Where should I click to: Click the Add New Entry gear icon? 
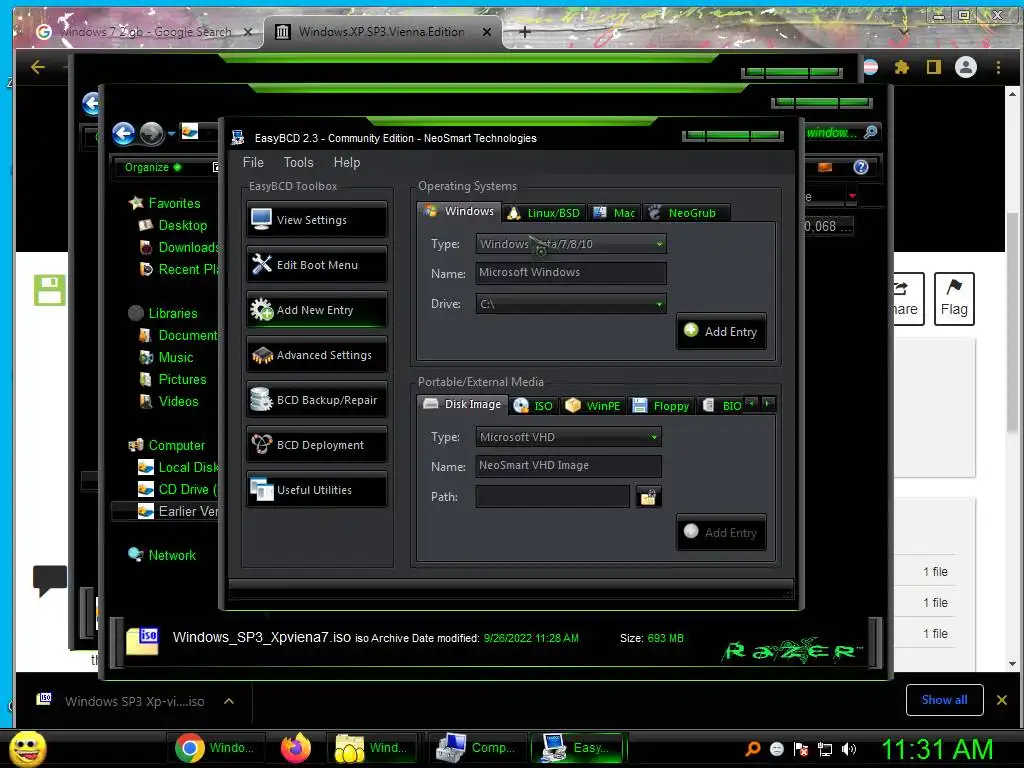(261, 309)
